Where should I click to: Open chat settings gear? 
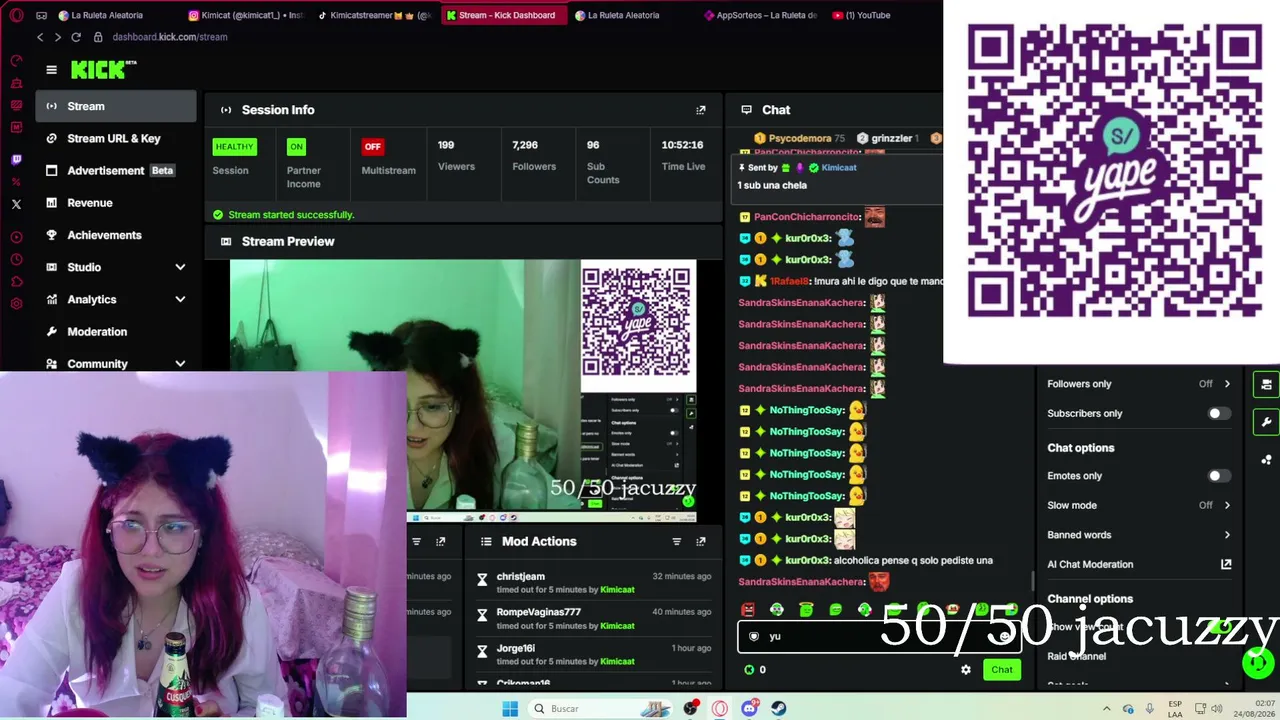point(966,670)
